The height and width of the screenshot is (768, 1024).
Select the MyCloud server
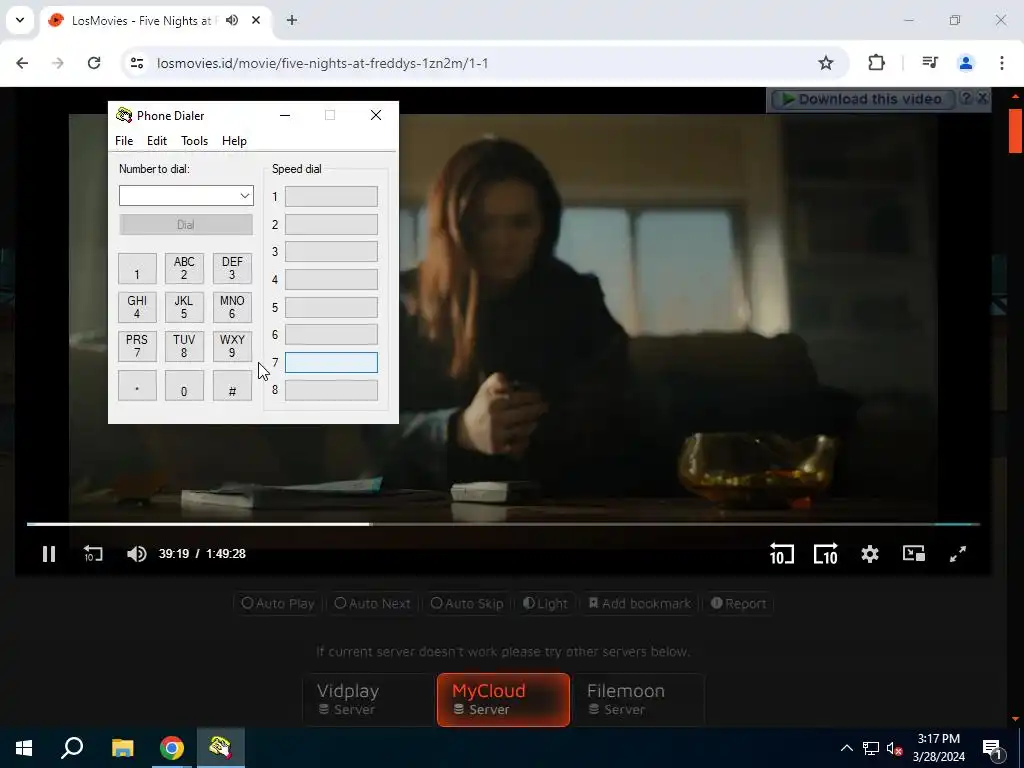(x=503, y=699)
